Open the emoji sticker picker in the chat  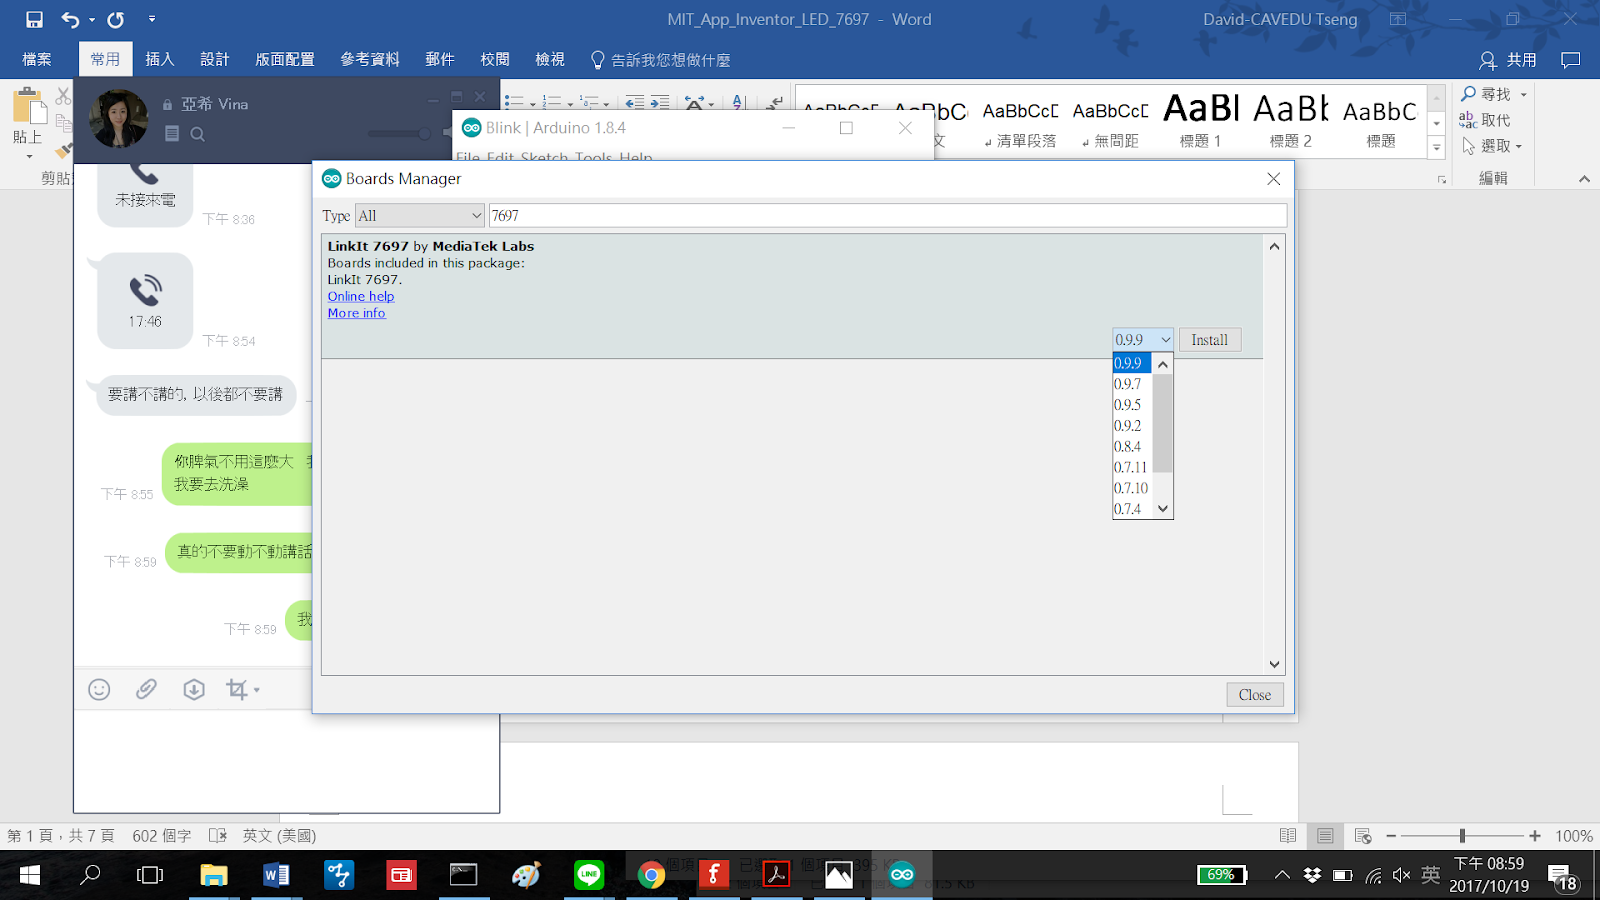coord(99,689)
